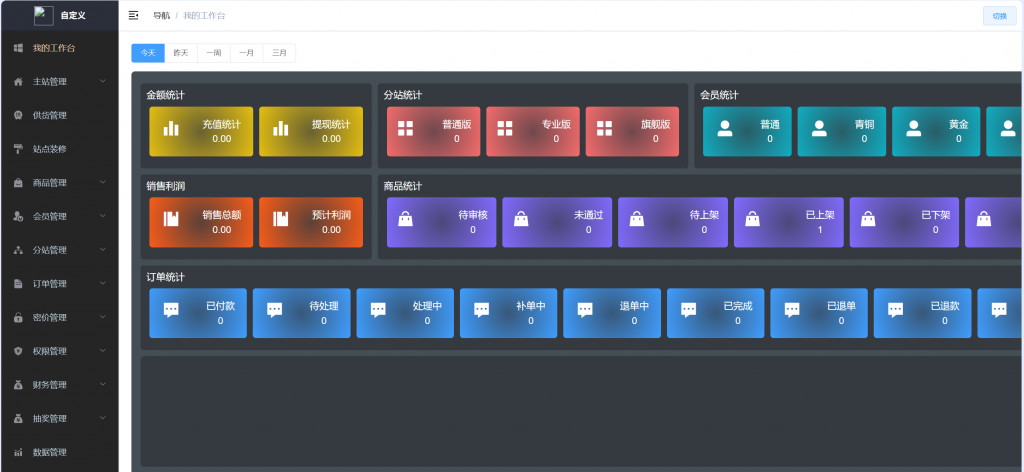Open 站点装修 menu item
The width and height of the screenshot is (1024, 472).
pyautogui.click(x=49, y=149)
